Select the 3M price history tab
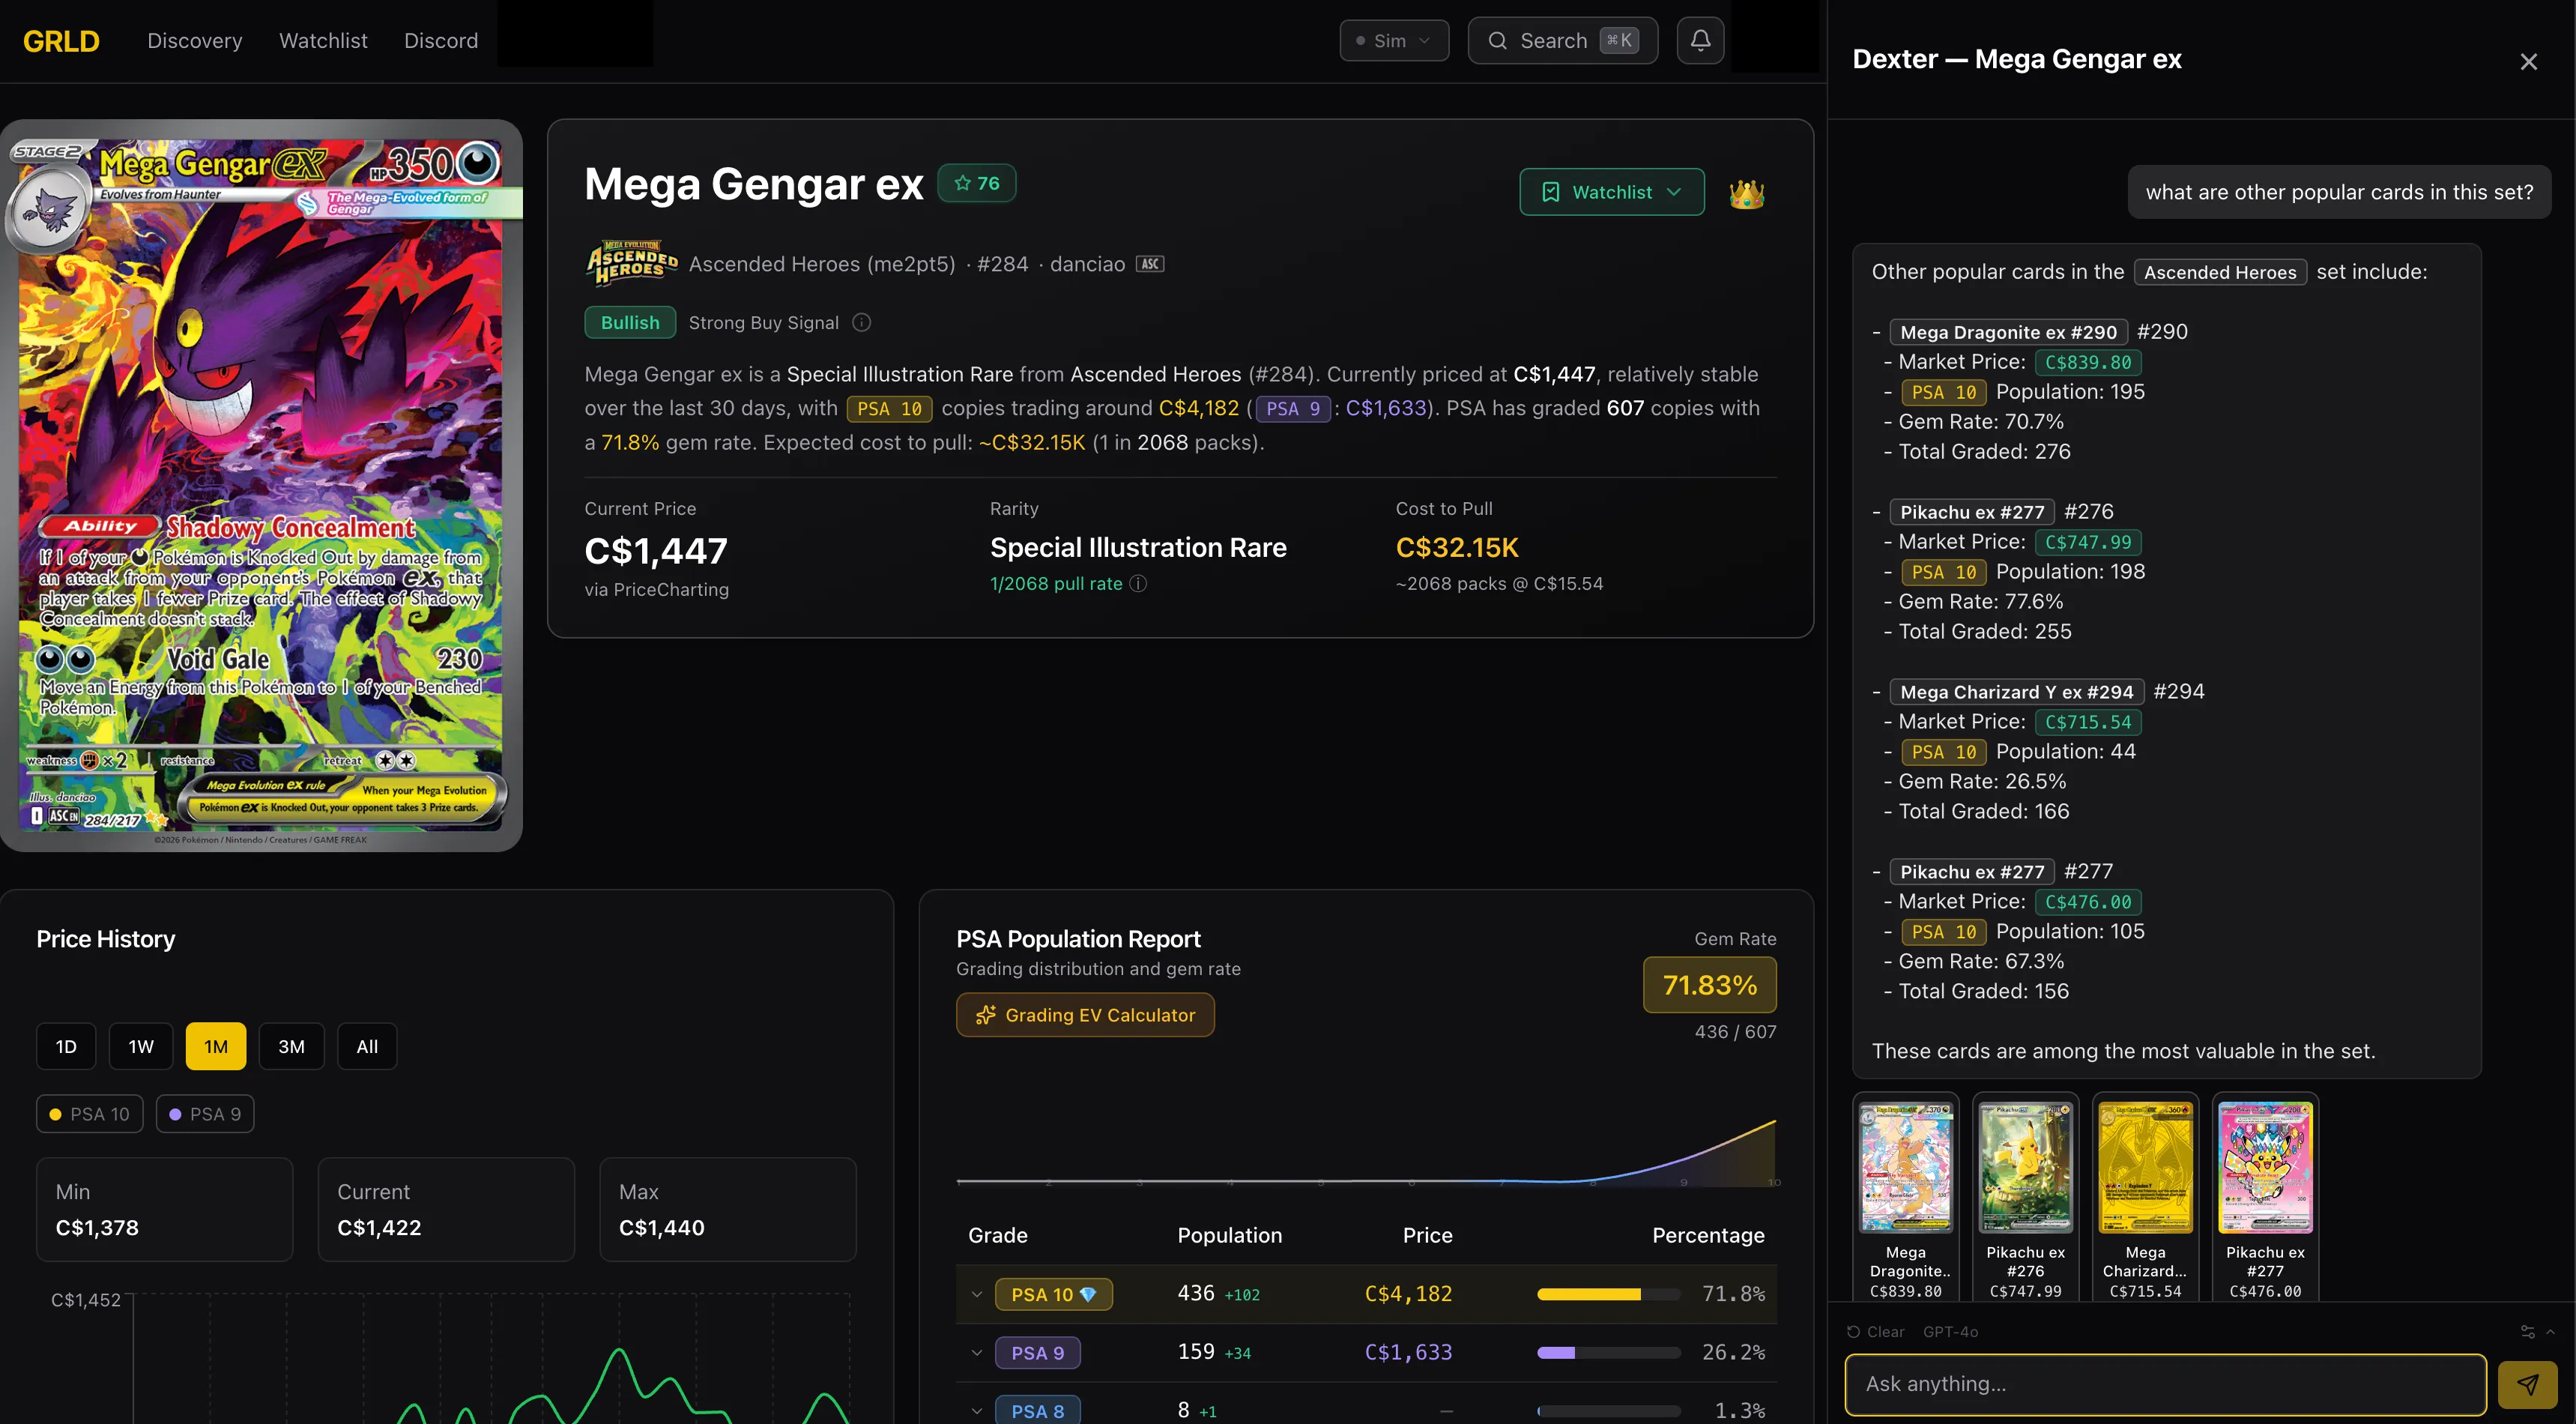The width and height of the screenshot is (2576, 1424). (x=291, y=1045)
